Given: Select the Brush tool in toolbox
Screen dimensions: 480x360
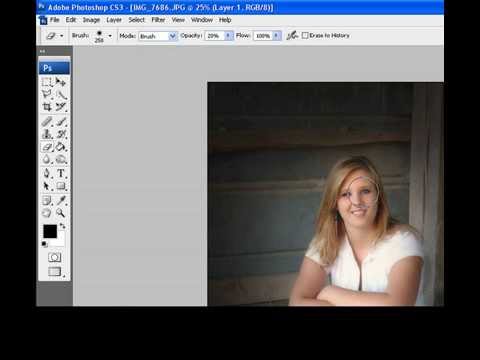Looking at the screenshot, I should [61, 122].
